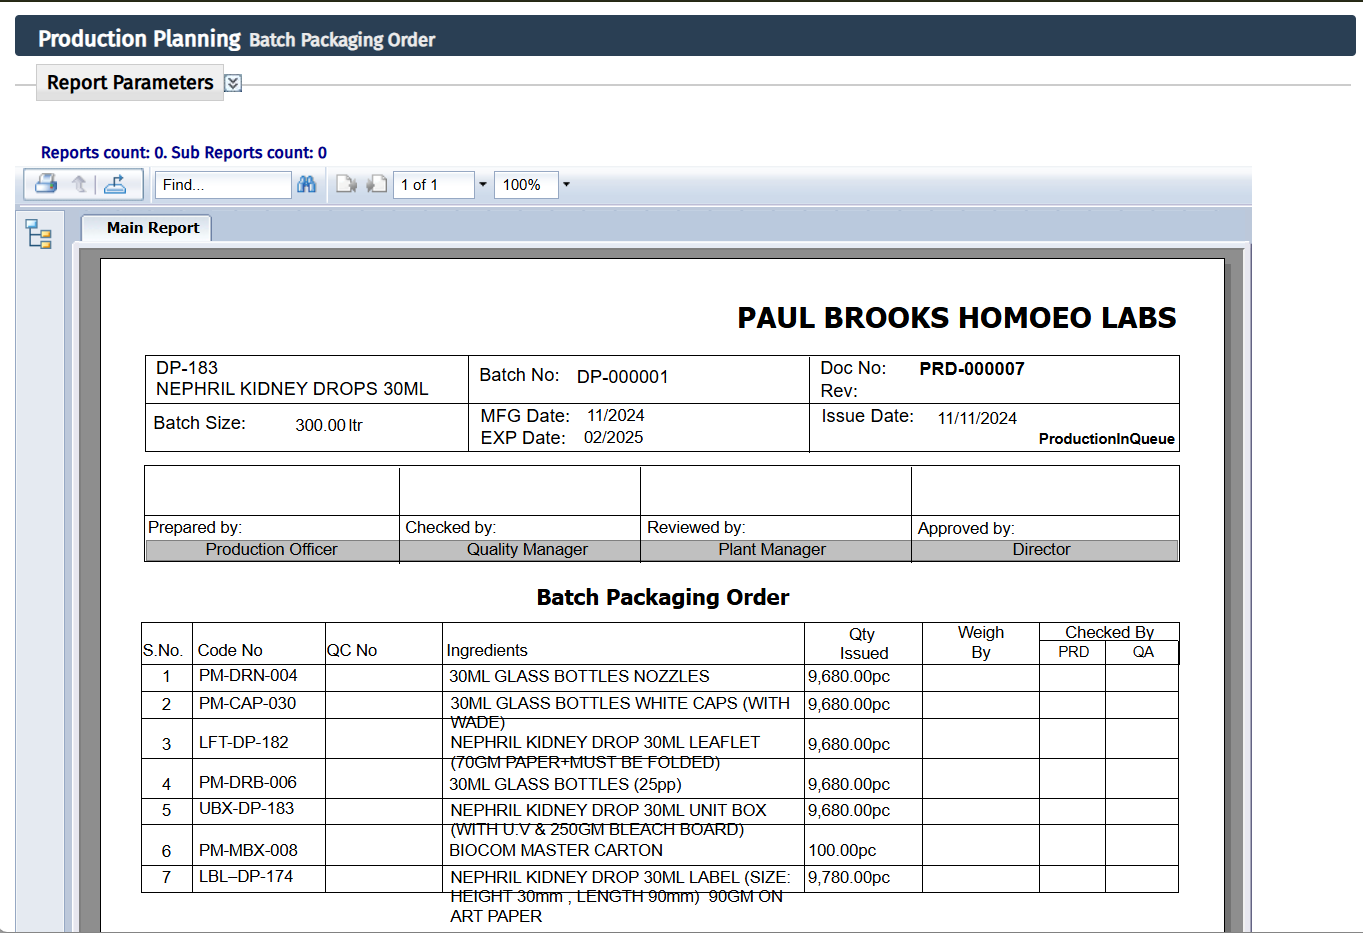Viewport: 1363px width, 933px height.
Task: Click code PM-DRN-004
Action: tap(248, 676)
